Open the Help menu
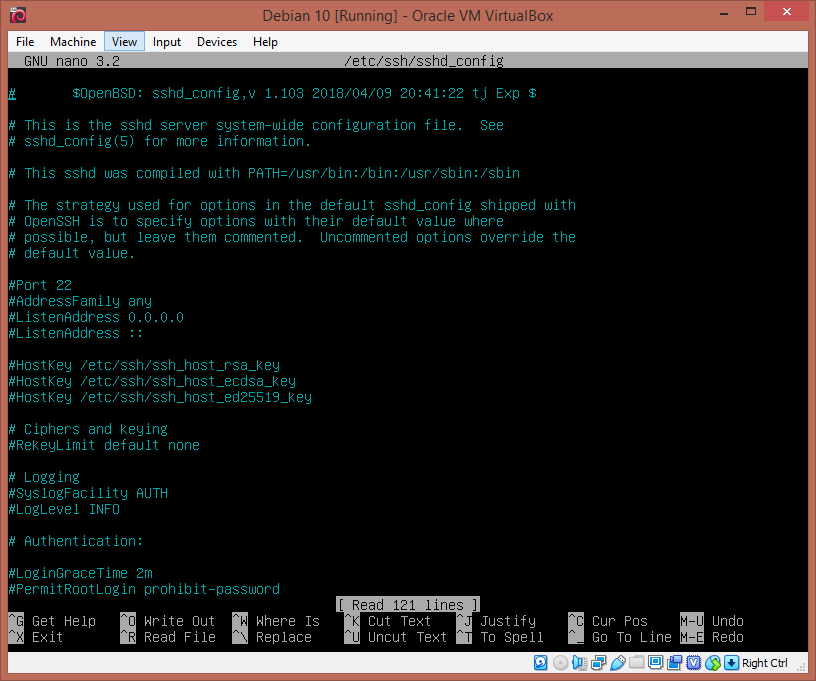816x681 pixels. [x=265, y=42]
